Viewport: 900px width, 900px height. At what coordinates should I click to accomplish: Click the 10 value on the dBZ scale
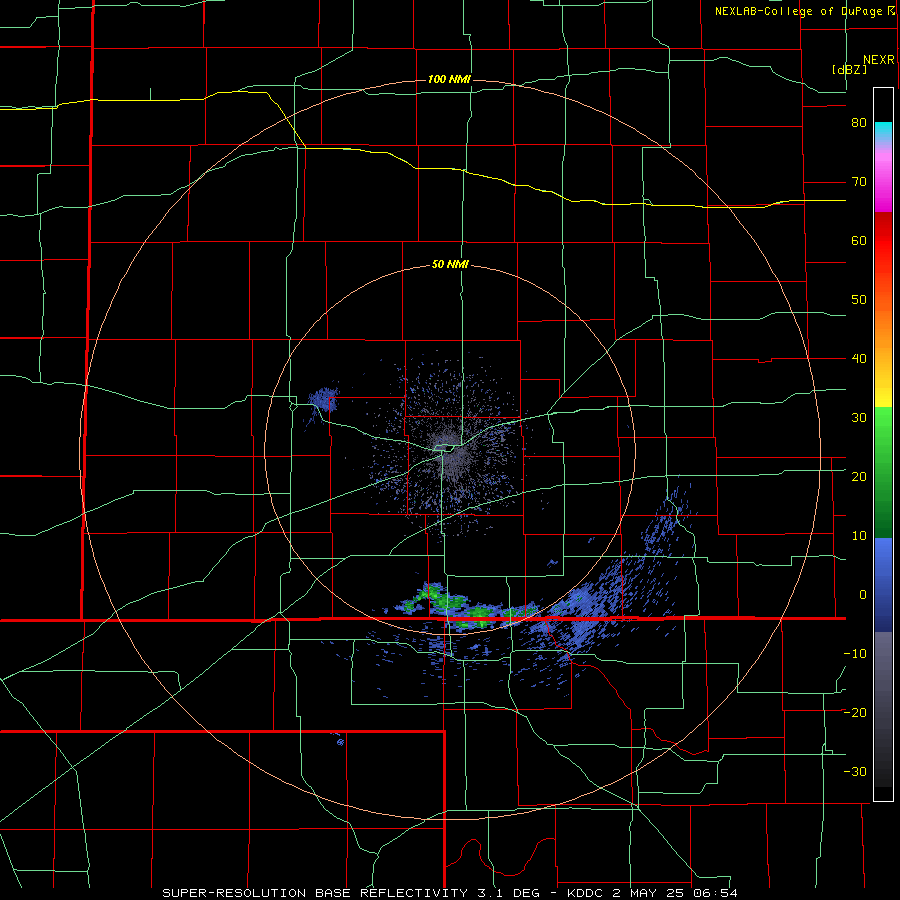(x=859, y=536)
